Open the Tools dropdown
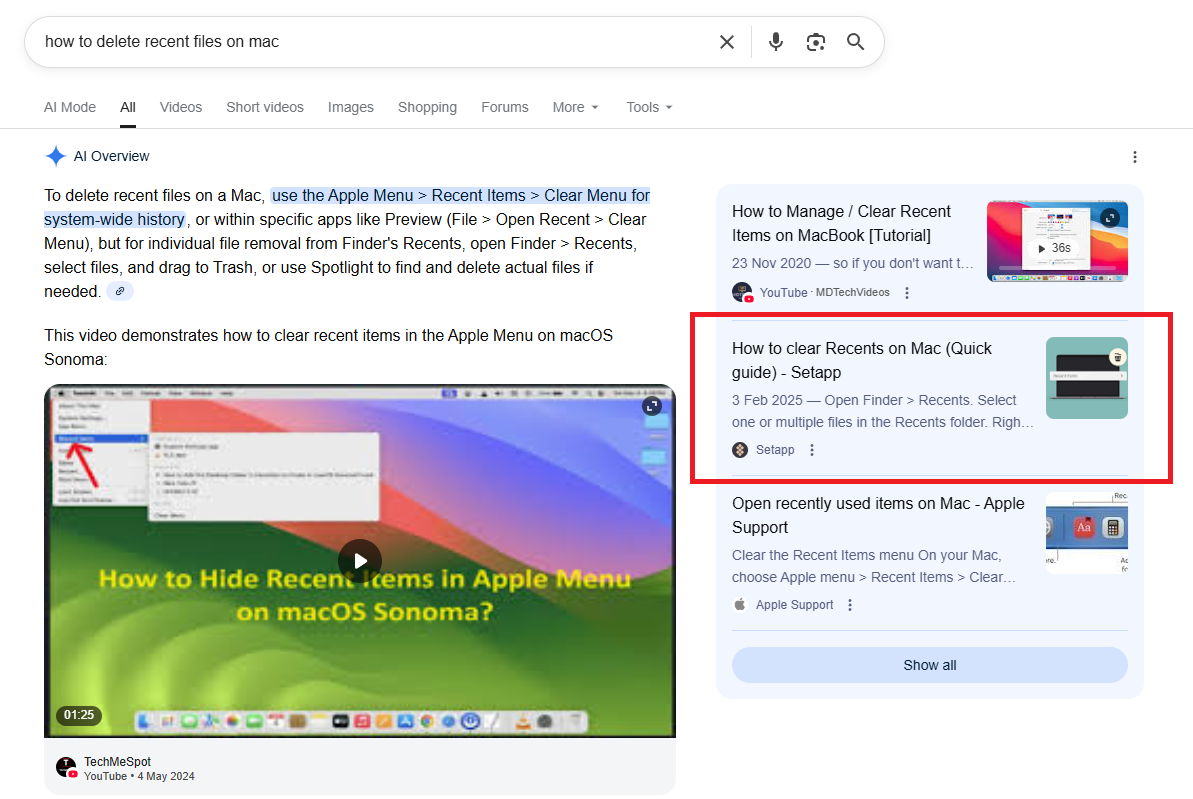The image size is (1193, 799). [x=649, y=107]
